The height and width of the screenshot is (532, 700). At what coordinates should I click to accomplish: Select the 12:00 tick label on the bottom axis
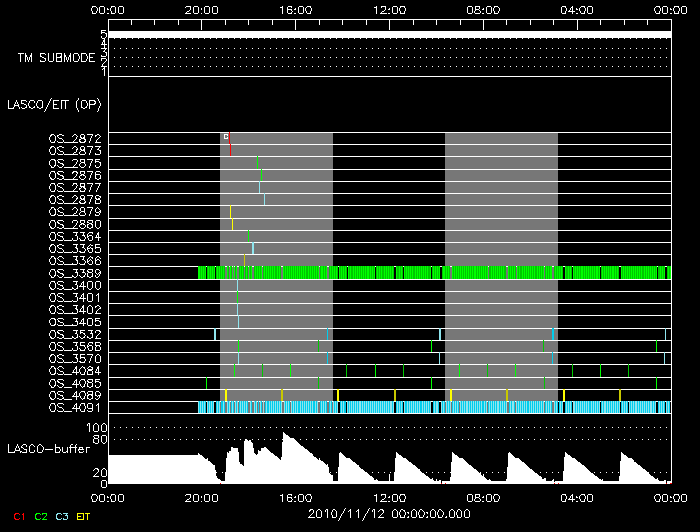[x=389, y=496]
